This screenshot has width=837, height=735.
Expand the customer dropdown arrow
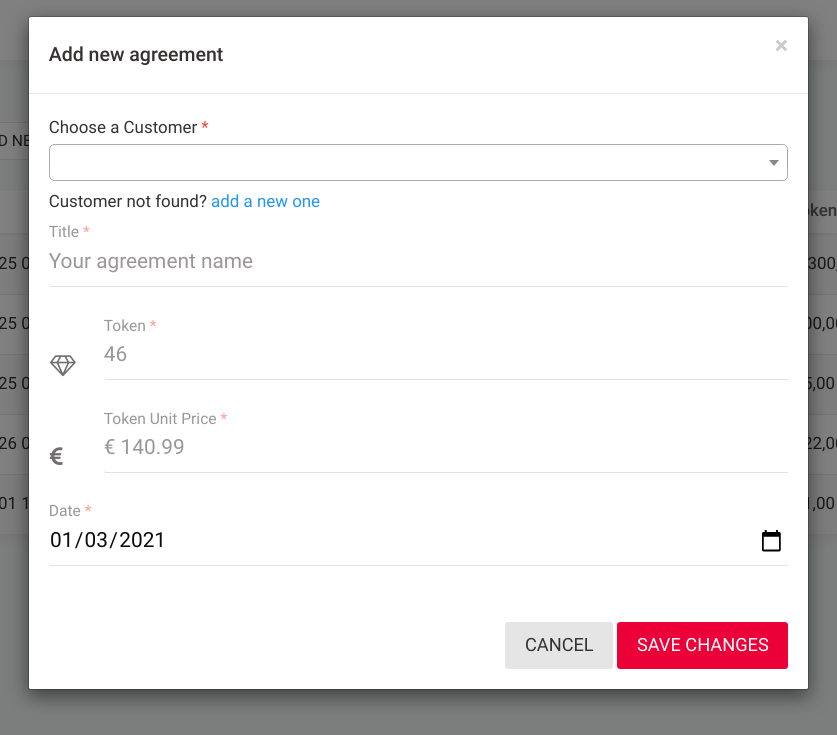(773, 163)
